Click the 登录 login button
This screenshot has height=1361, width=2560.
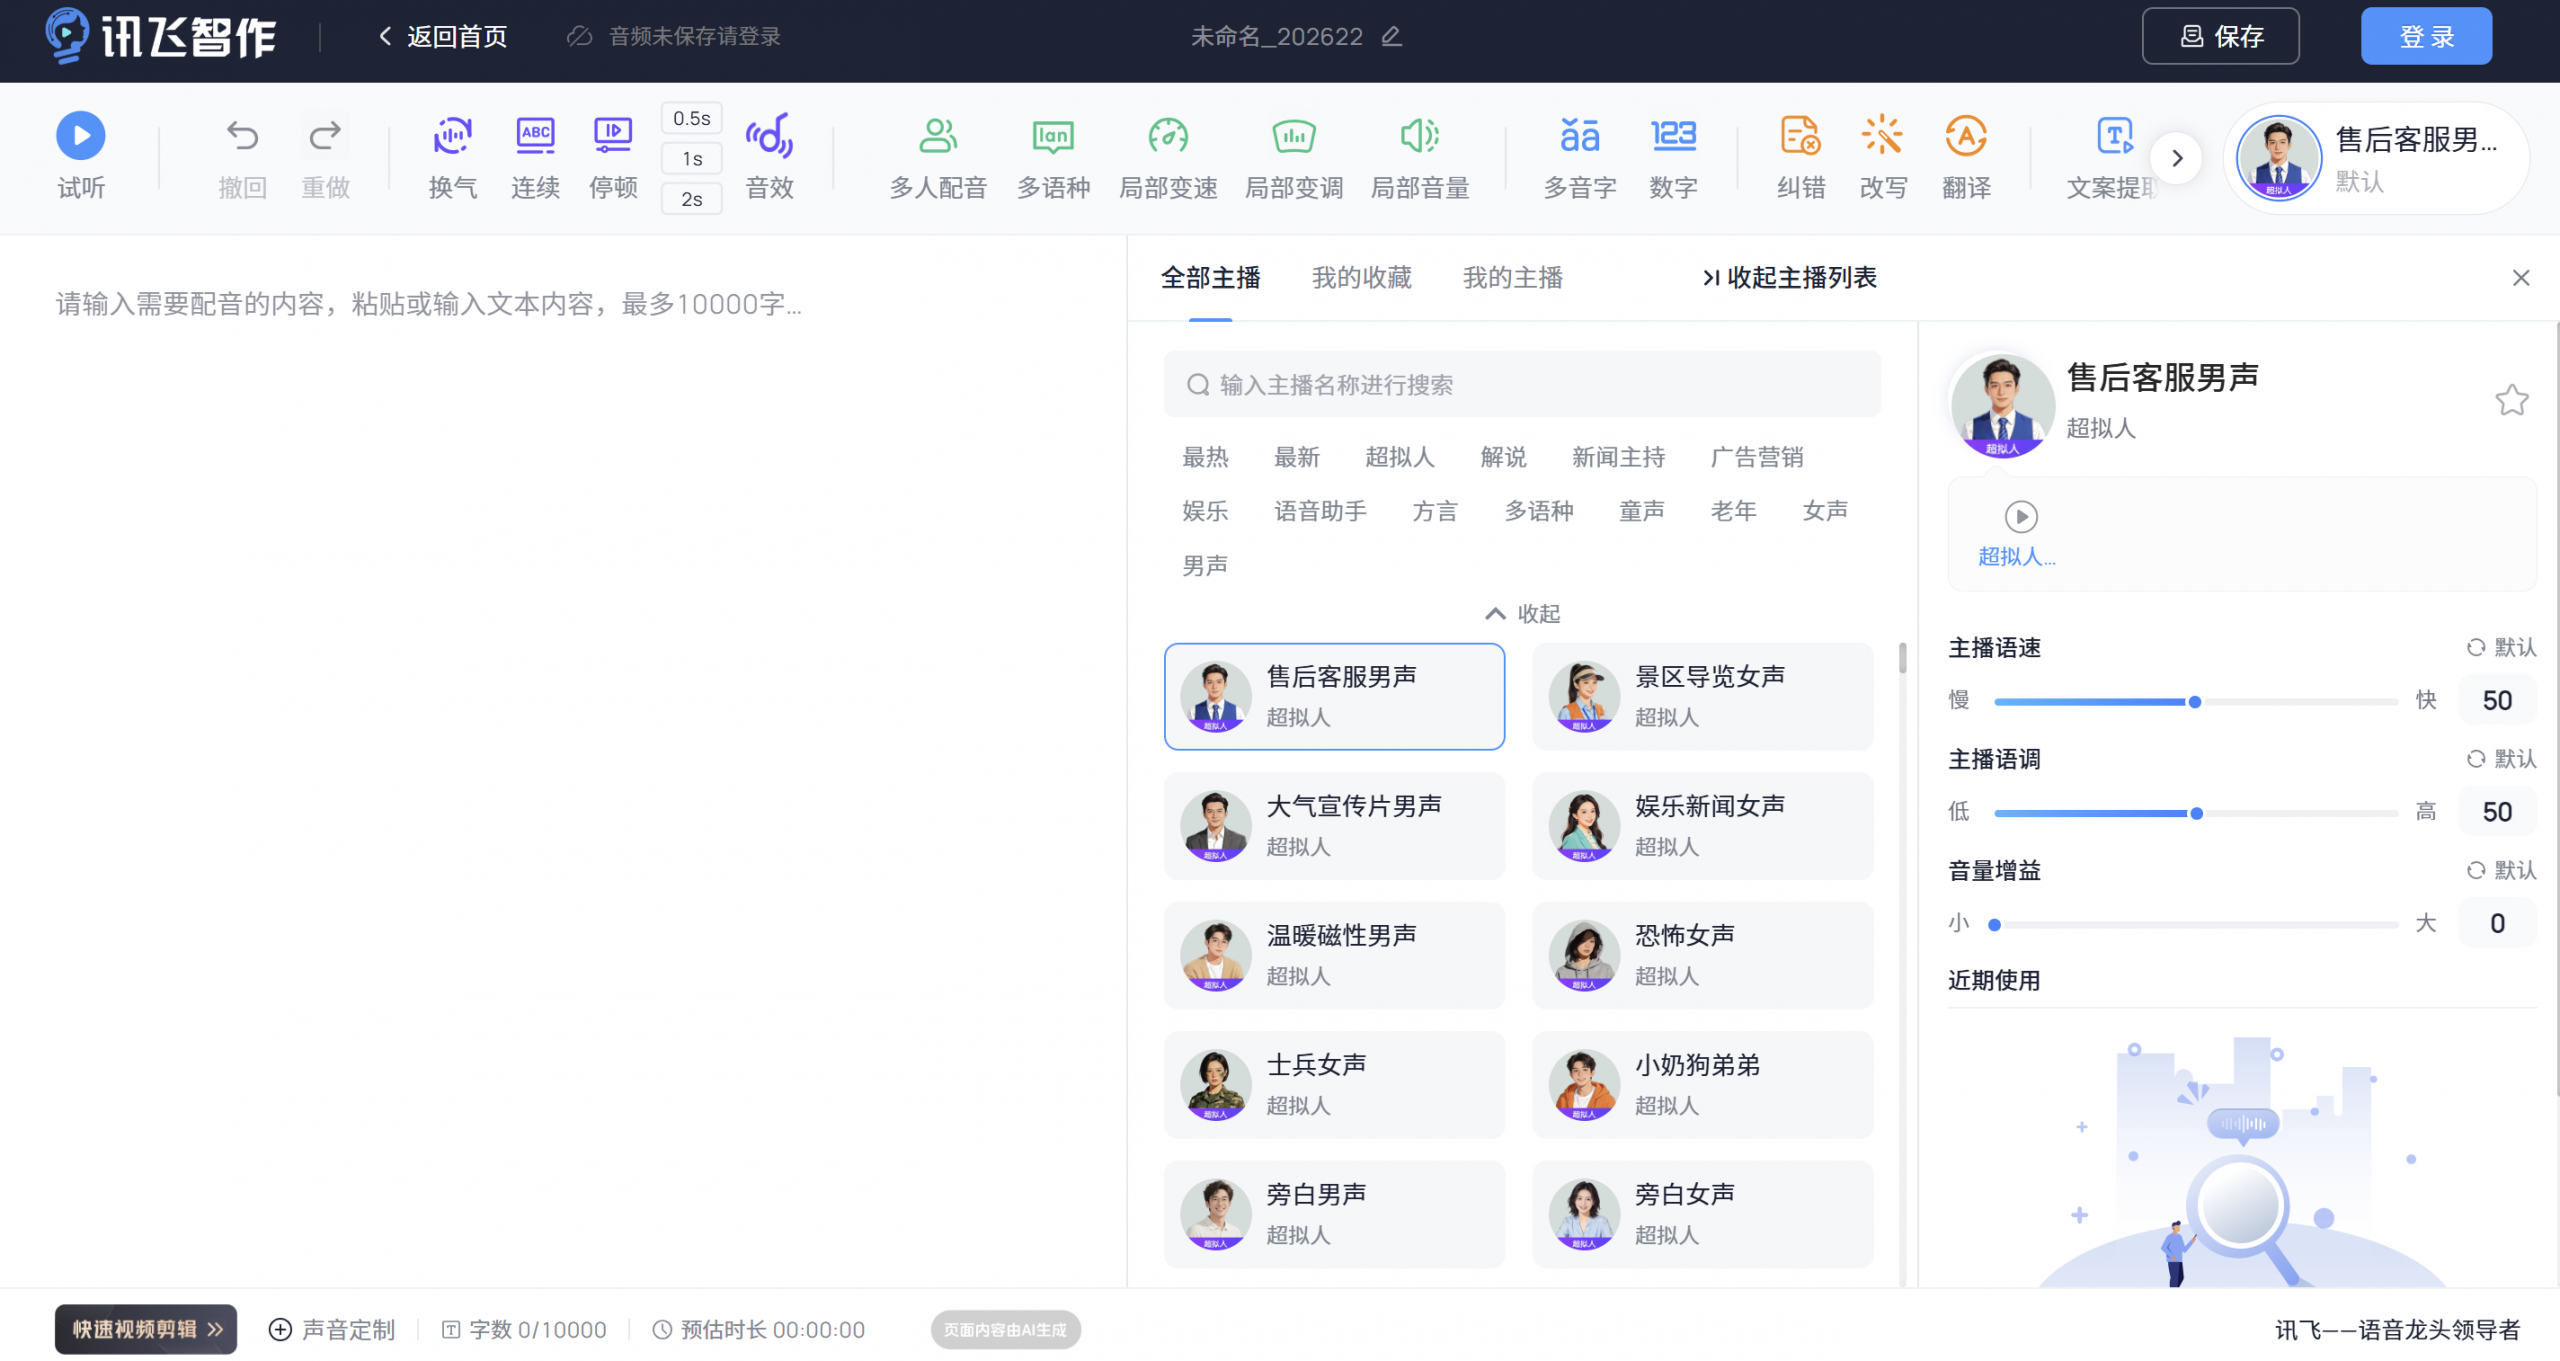[2426, 36]
